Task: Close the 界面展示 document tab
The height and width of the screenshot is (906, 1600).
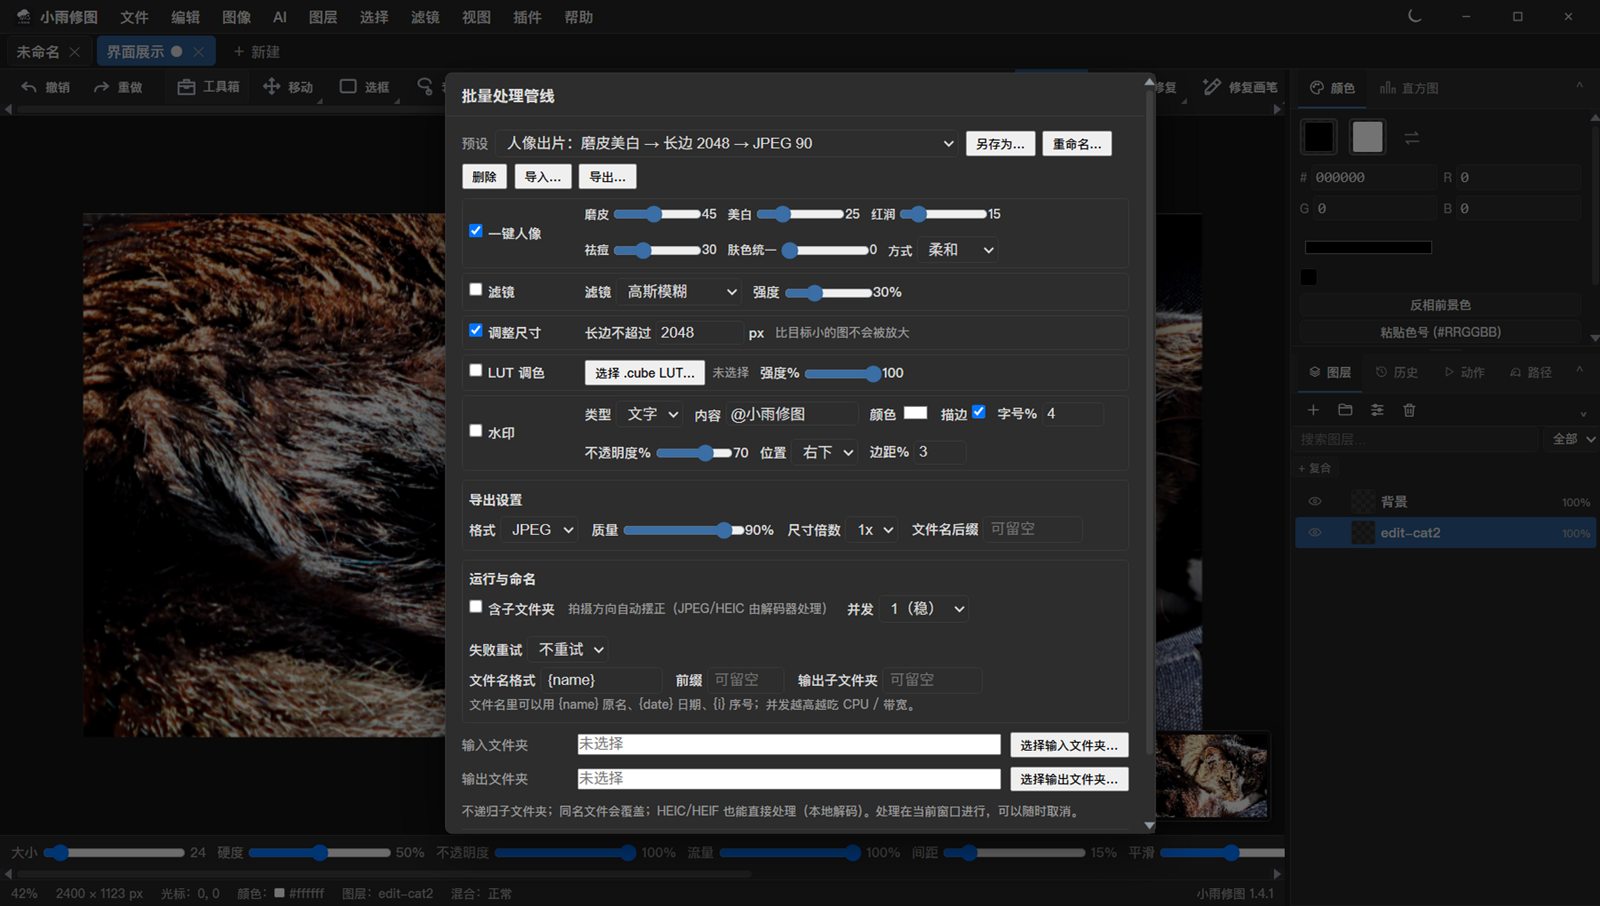Action: [198, 52]
